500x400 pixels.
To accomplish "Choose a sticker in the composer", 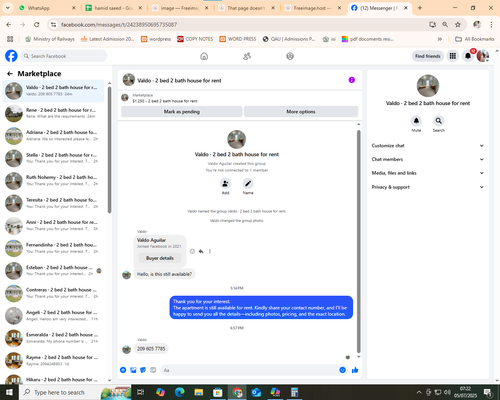I will pyautogui.click(x=143, y=370).
